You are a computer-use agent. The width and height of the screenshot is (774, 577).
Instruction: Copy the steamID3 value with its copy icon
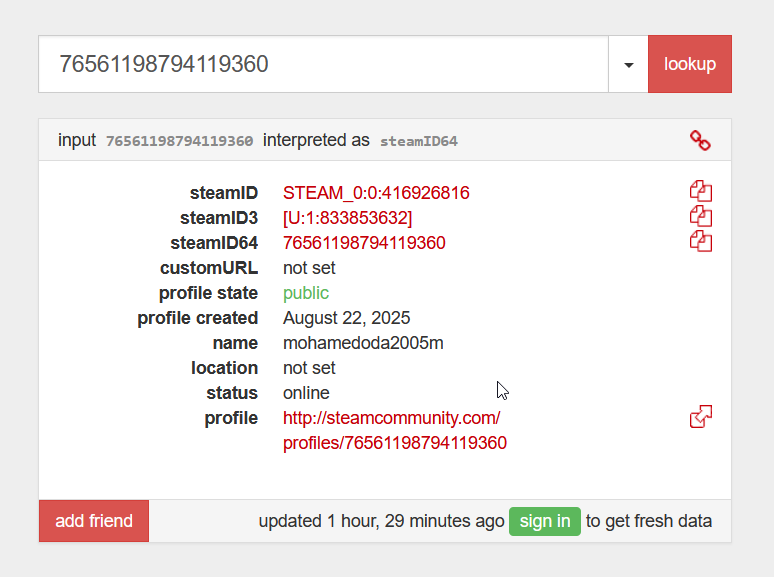coord(700,217)
